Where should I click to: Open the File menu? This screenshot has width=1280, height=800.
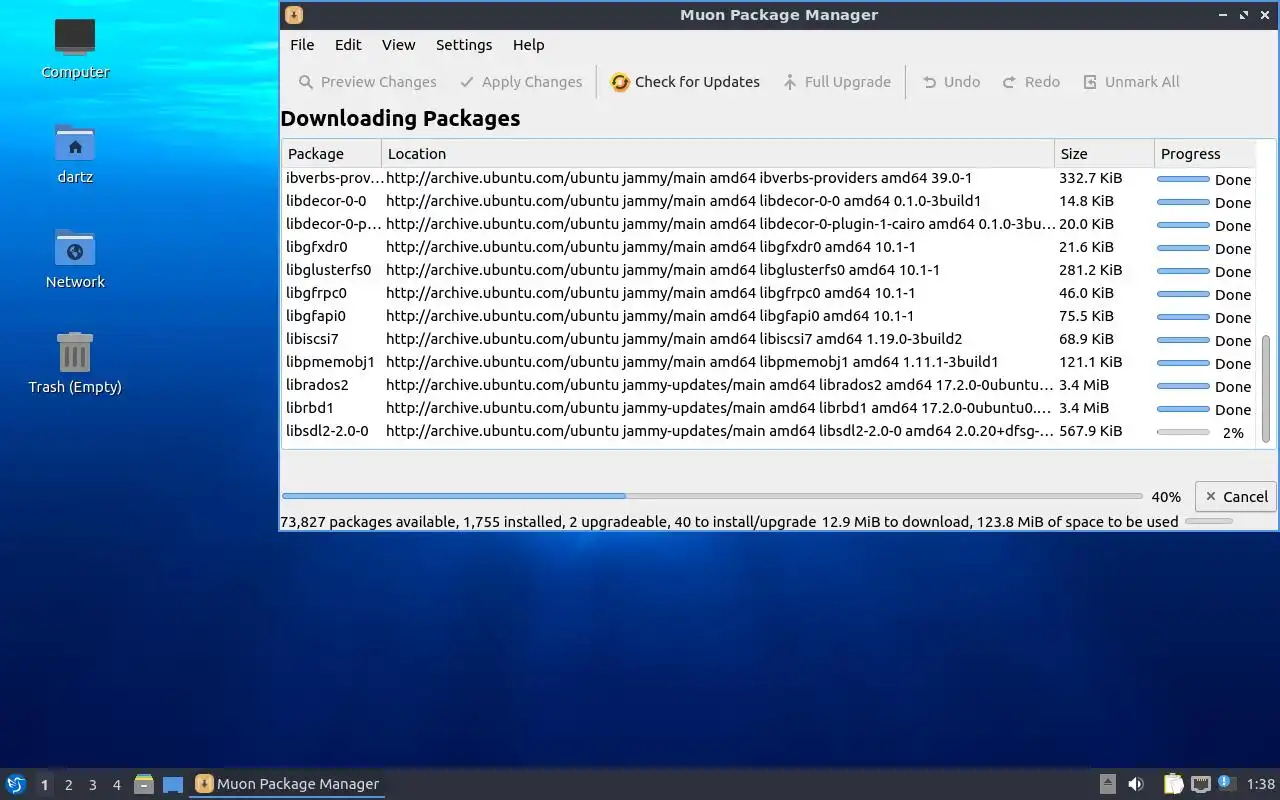click(302, 45)
